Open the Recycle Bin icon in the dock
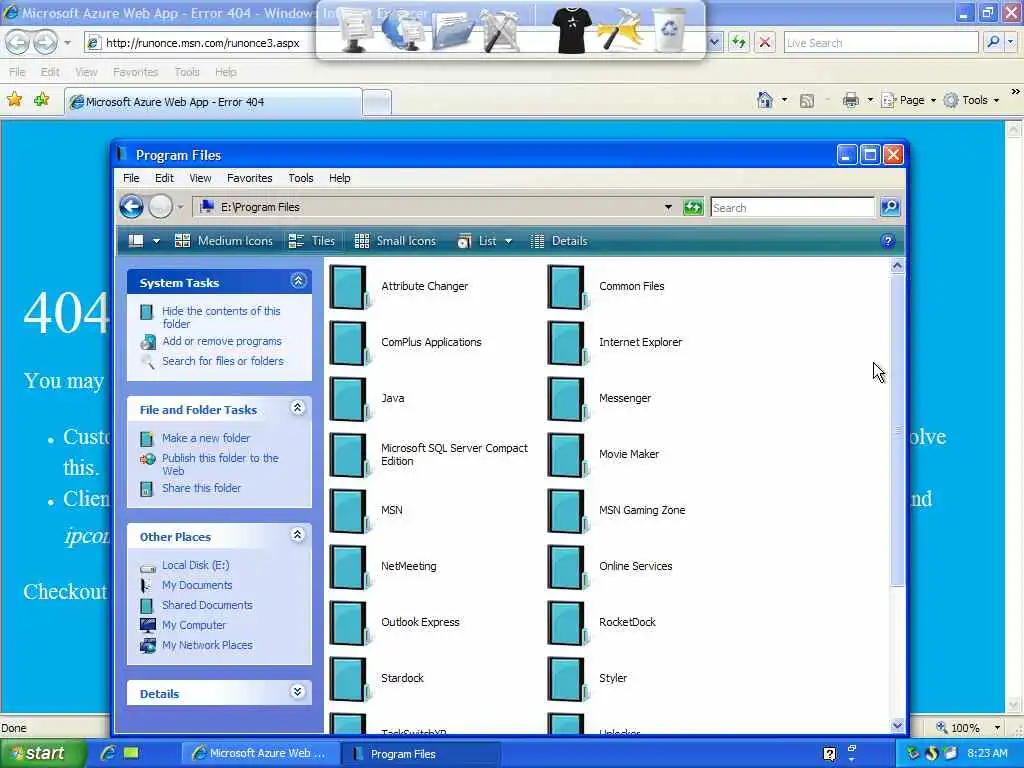The width and height of the screenshot is (1024, 768). [669, 29]
